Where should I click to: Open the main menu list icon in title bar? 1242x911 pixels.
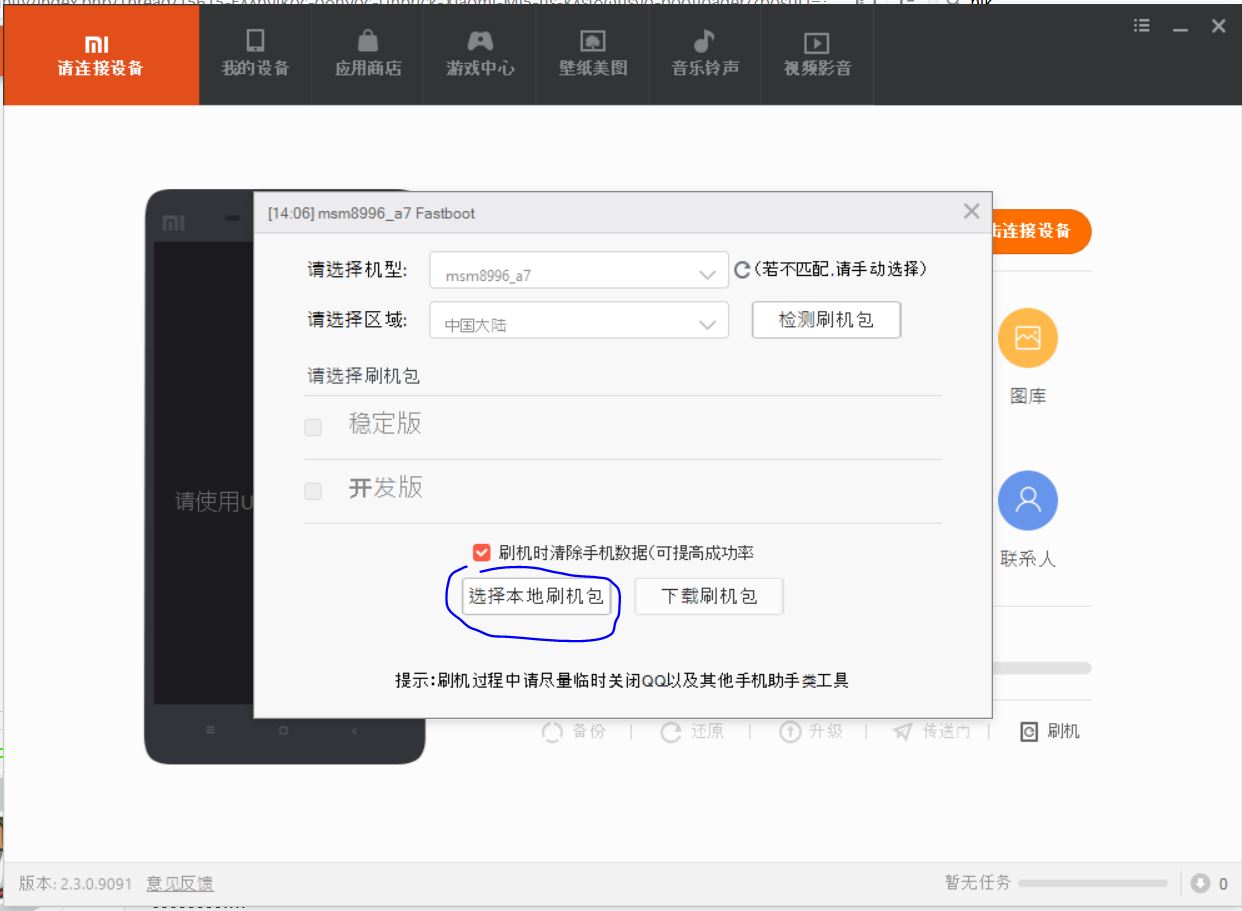[1142, 27]
